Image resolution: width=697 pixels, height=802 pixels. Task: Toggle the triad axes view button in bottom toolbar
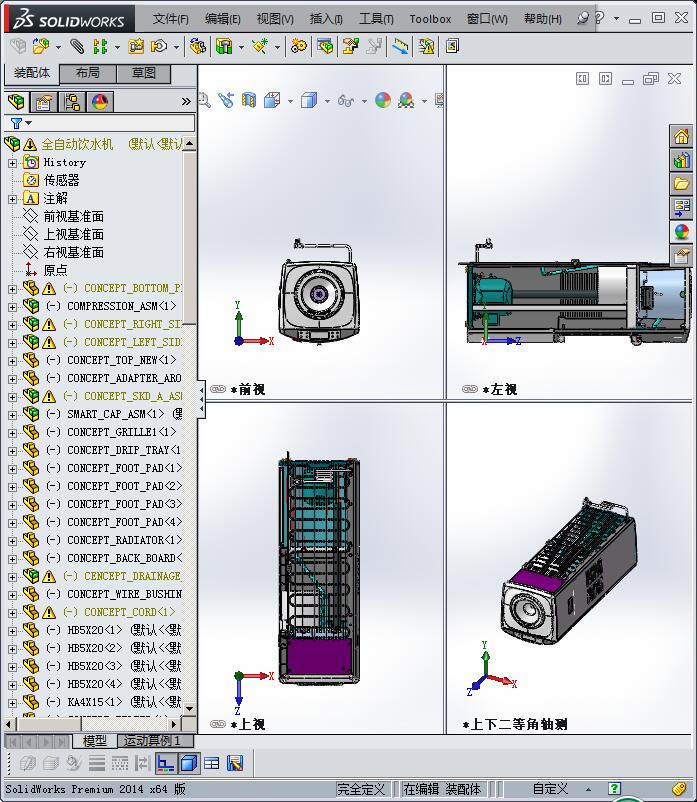[165, 763]
